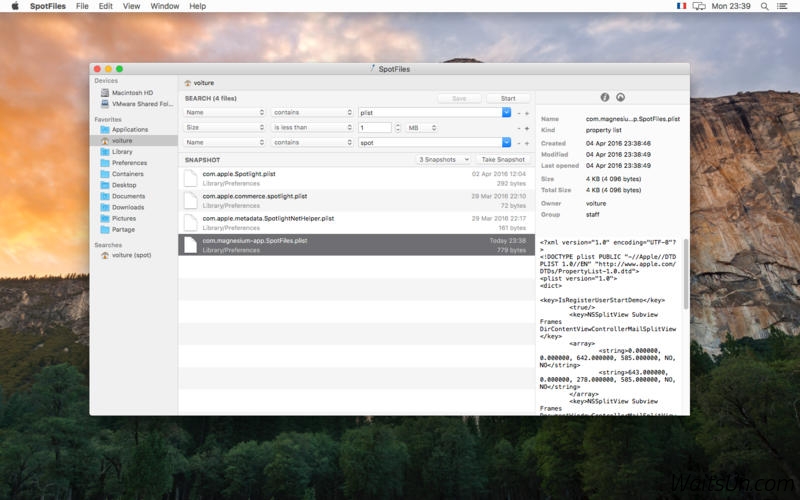Open VMware Shared Folders device

coord(137,104)
